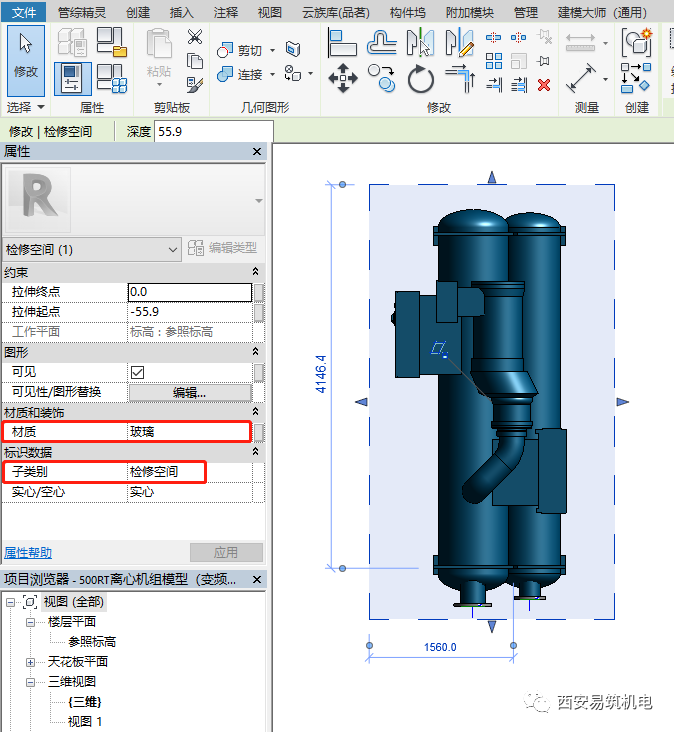Switch to the 视图 (View) ribbon tab
This screenshot has width=674, height=732.
pos(270,12)
